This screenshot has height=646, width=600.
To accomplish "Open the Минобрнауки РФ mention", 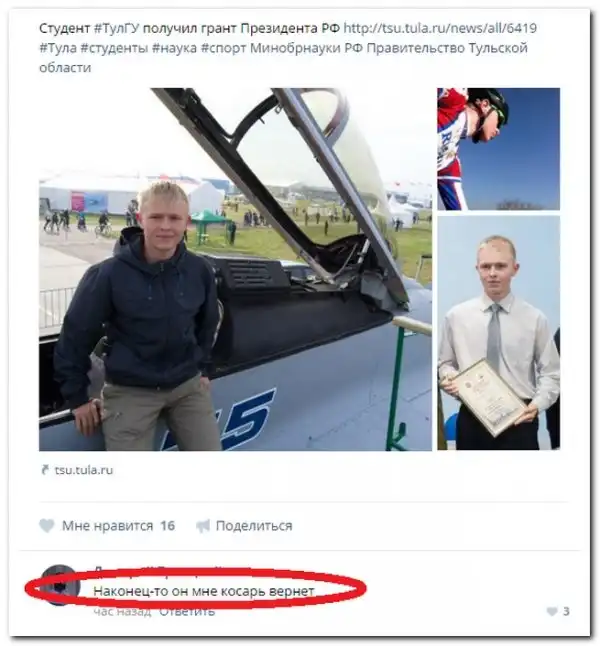I will (307, 48).
